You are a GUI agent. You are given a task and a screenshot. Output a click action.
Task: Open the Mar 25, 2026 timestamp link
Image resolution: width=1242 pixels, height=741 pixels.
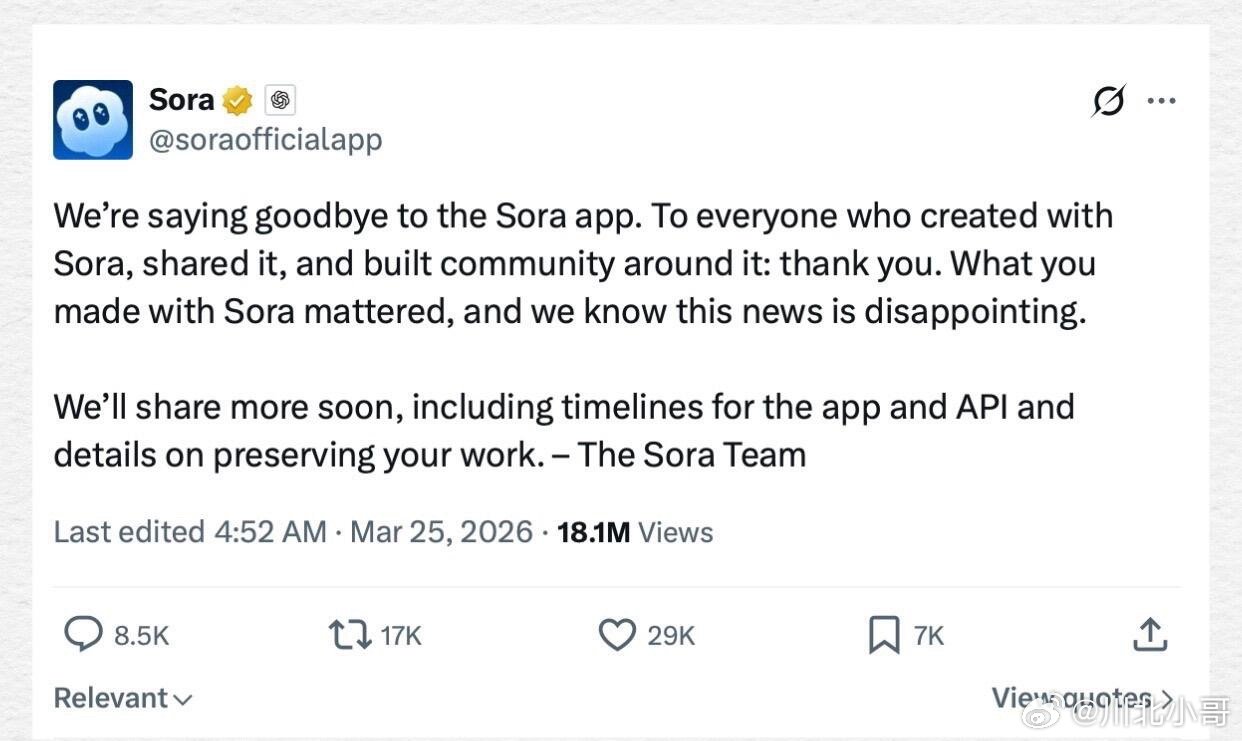(x=441, y=531)
